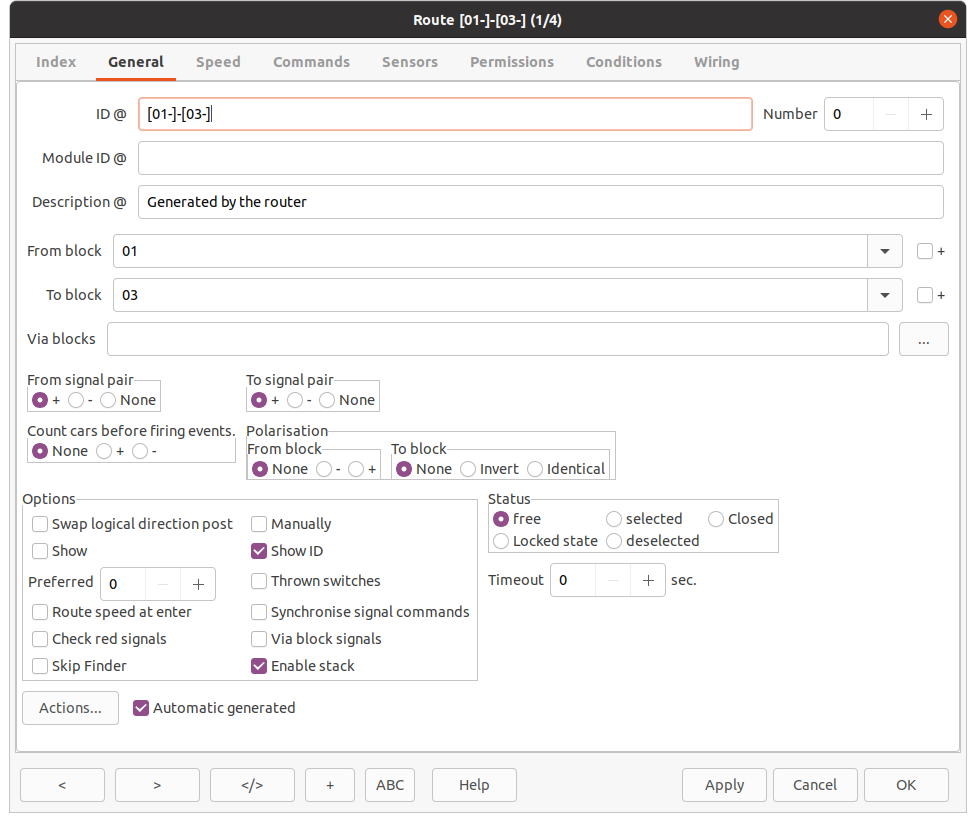The image size is (976, 822).
Task: Toggle the Automatic generated checkbox
Action: (x=141, y=708)
